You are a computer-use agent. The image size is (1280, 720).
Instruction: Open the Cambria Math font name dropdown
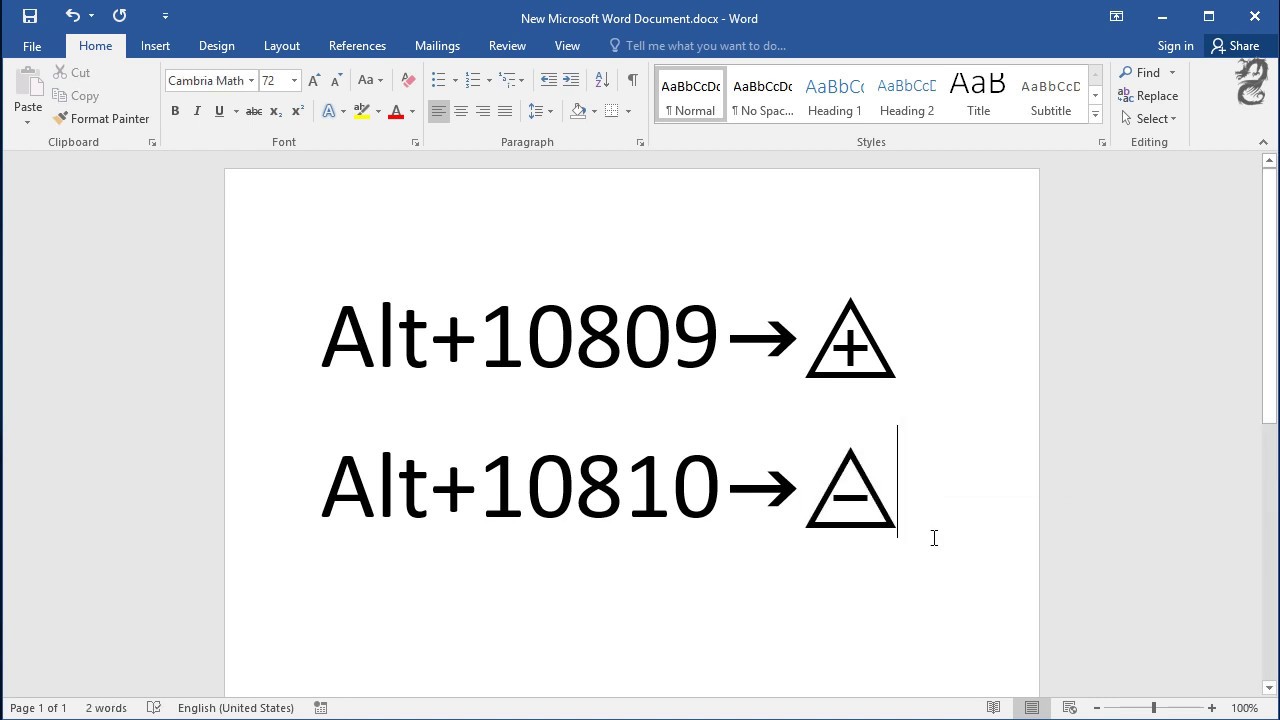(251, 80)
